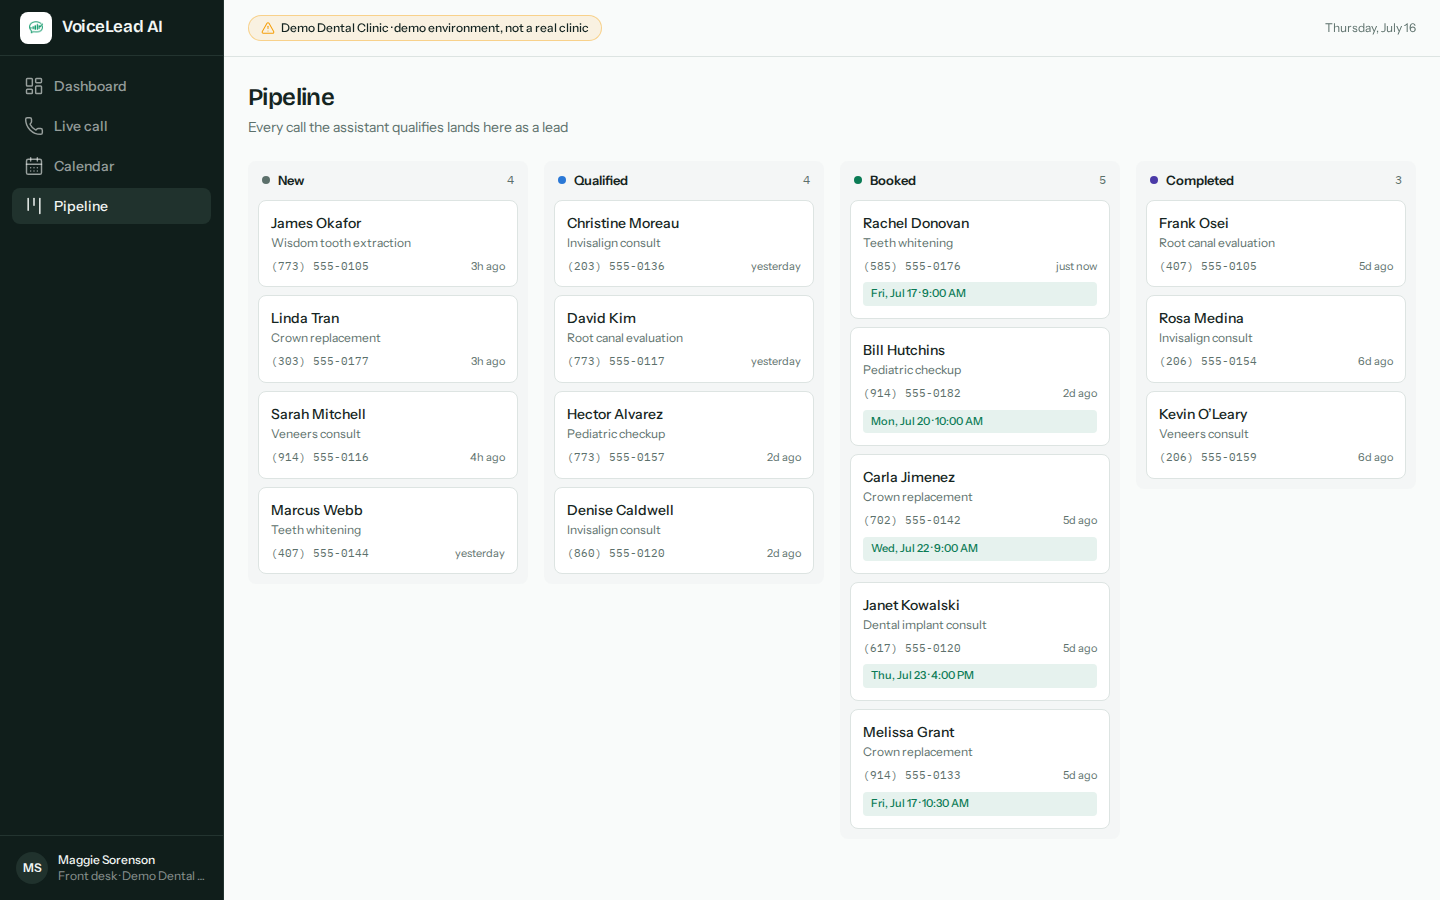This screenshot has height=900, width=1440.
Task: Click the VoiceLead AI logo icon
Action: (x=36, y=28)
